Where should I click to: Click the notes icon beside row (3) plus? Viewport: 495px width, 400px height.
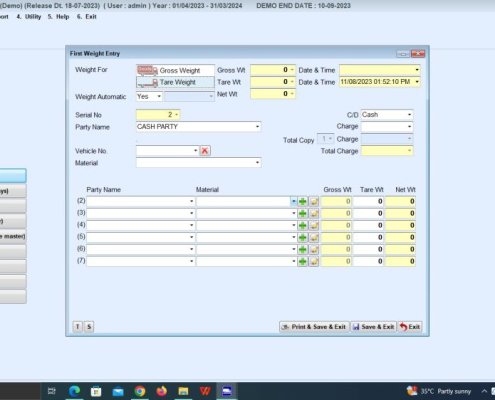(x=314, y=213)
